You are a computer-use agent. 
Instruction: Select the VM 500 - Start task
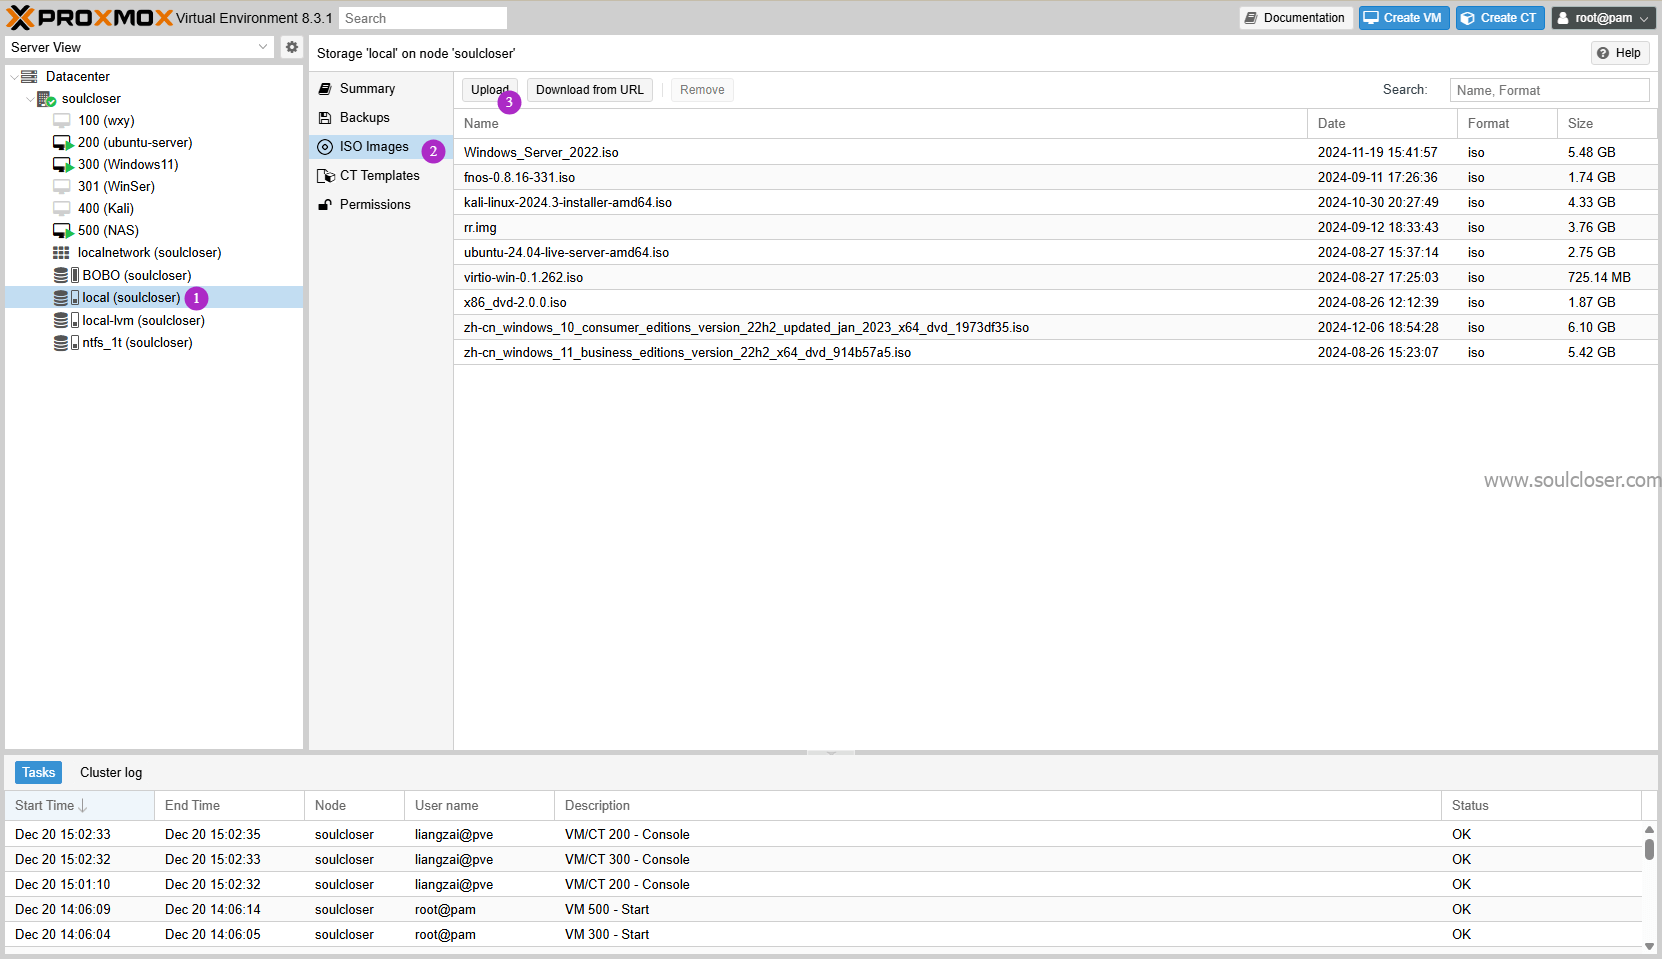(823, 909)
